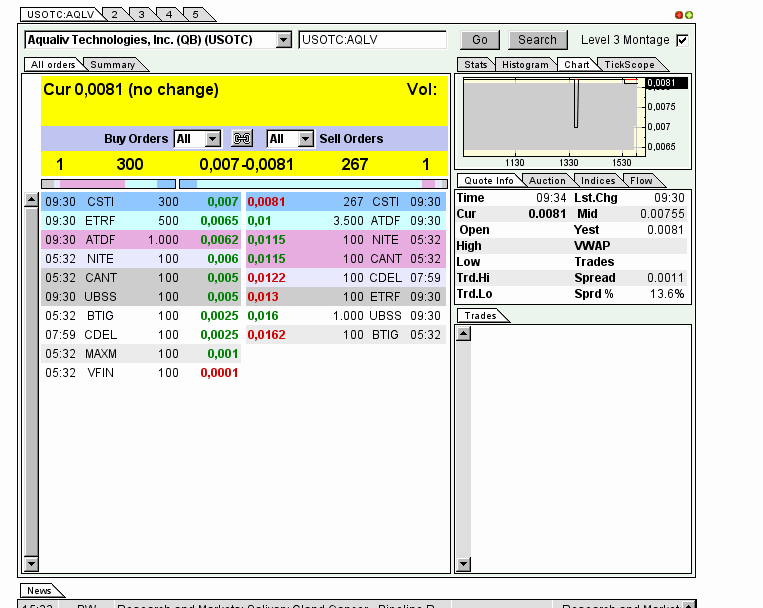The image size is (763, 608).
Task: Click the Mid value 0.00755
Action: click(x=662, y=214)
